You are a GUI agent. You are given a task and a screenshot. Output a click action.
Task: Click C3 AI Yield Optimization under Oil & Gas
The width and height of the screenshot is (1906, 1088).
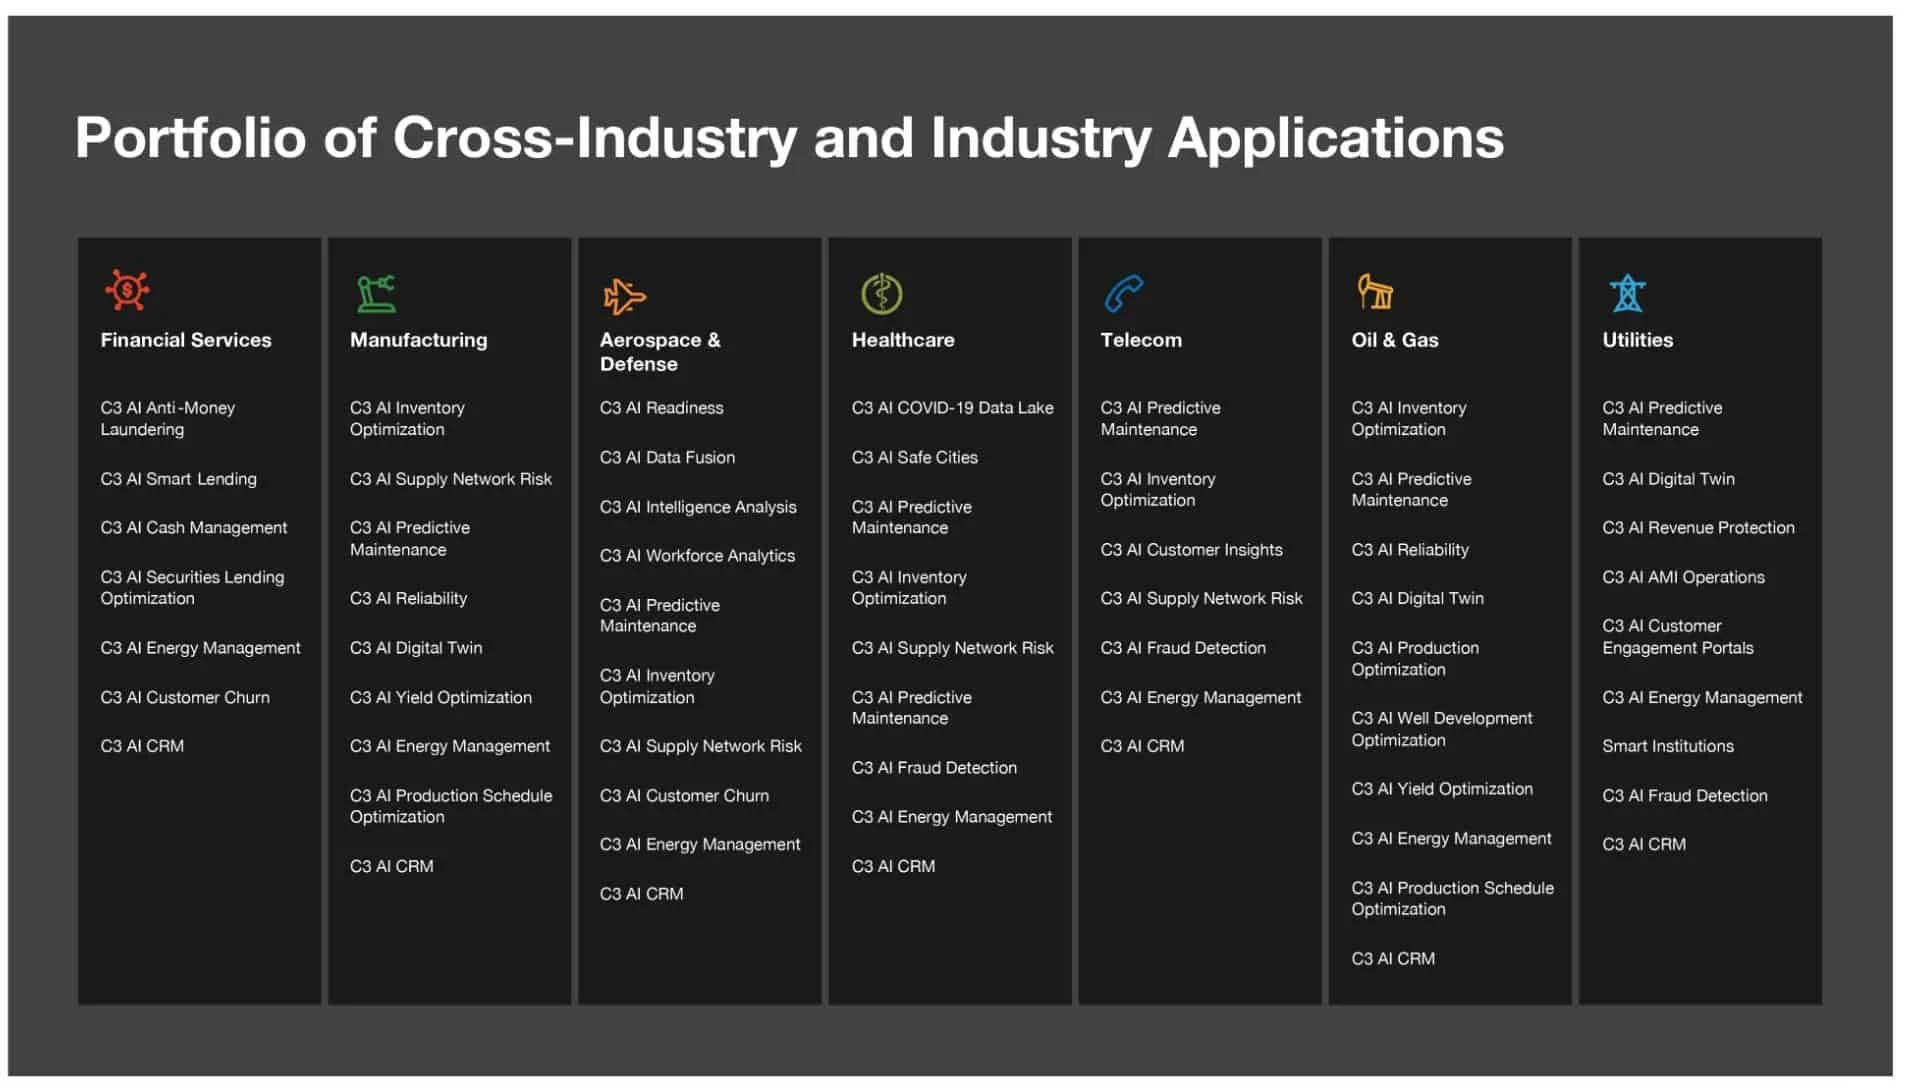click(x=1442, y=790)
